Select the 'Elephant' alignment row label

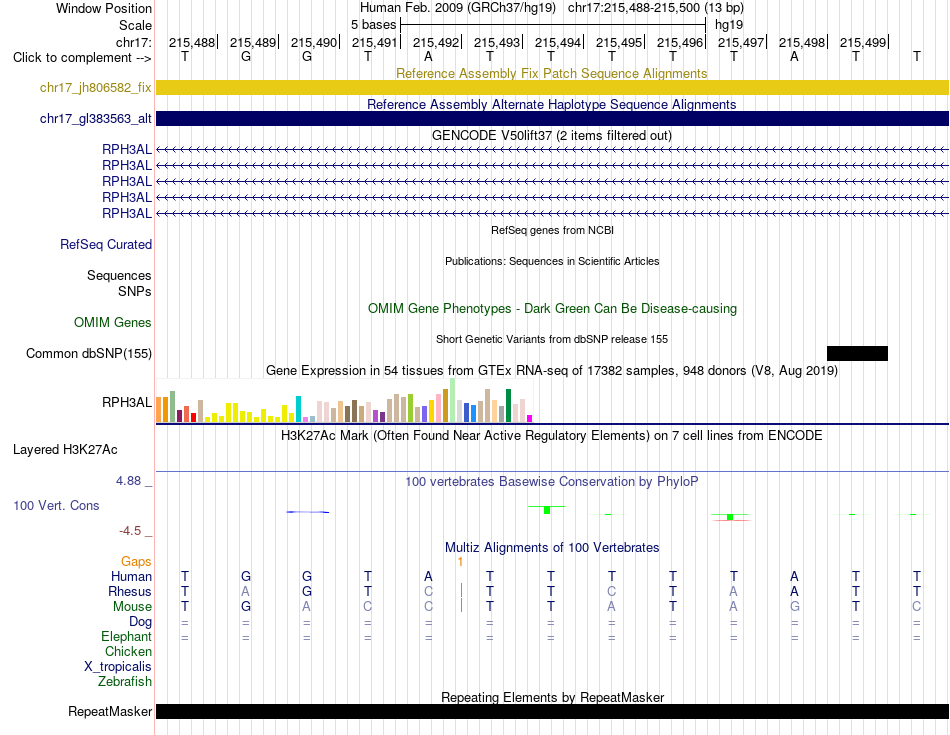coord(126,636)
